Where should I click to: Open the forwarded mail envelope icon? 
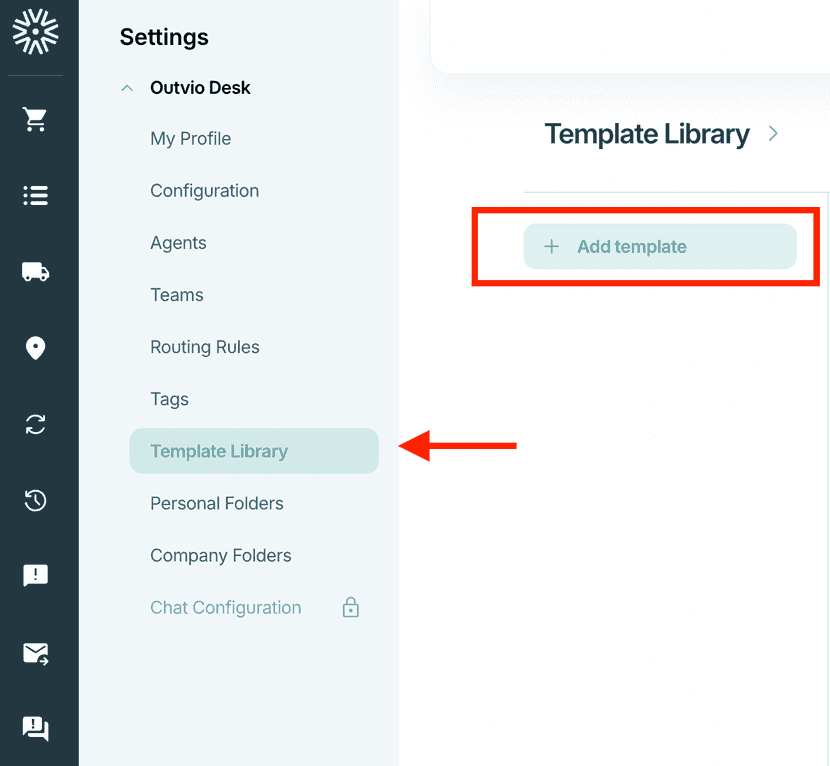coord(35,654)
